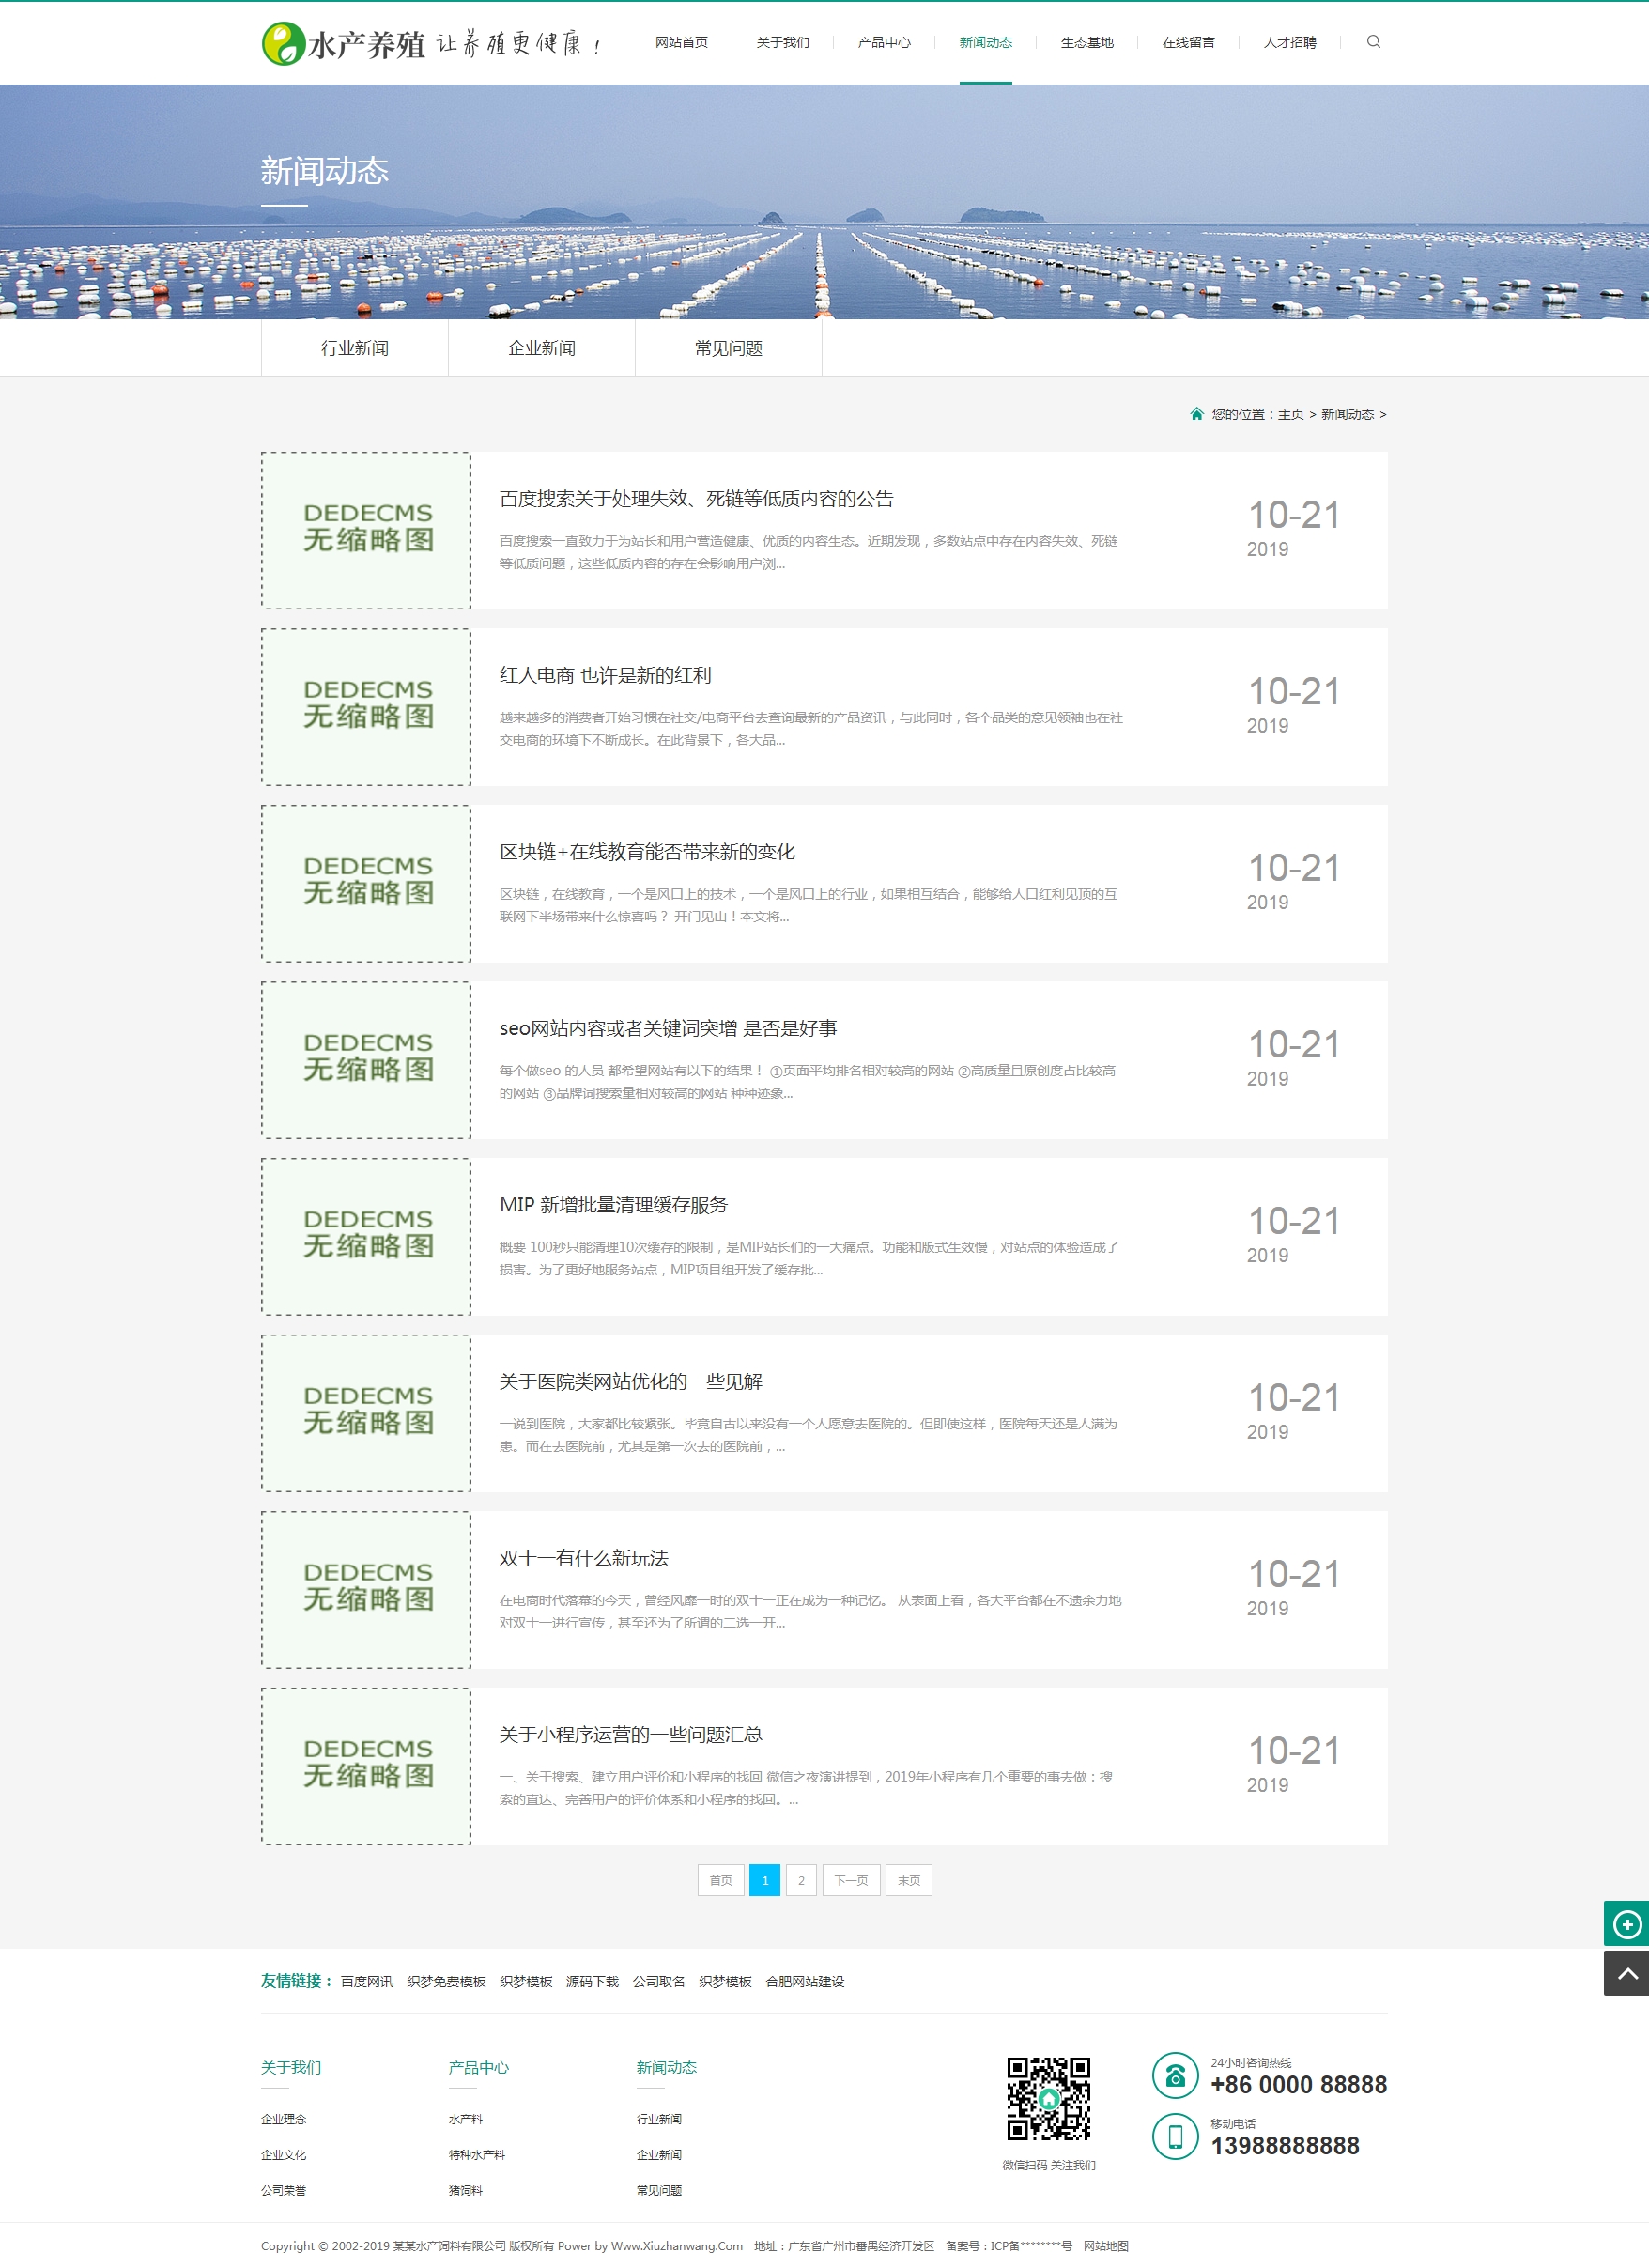
Task: Click the 水产养殖 site logo
Action: point(343,44)
